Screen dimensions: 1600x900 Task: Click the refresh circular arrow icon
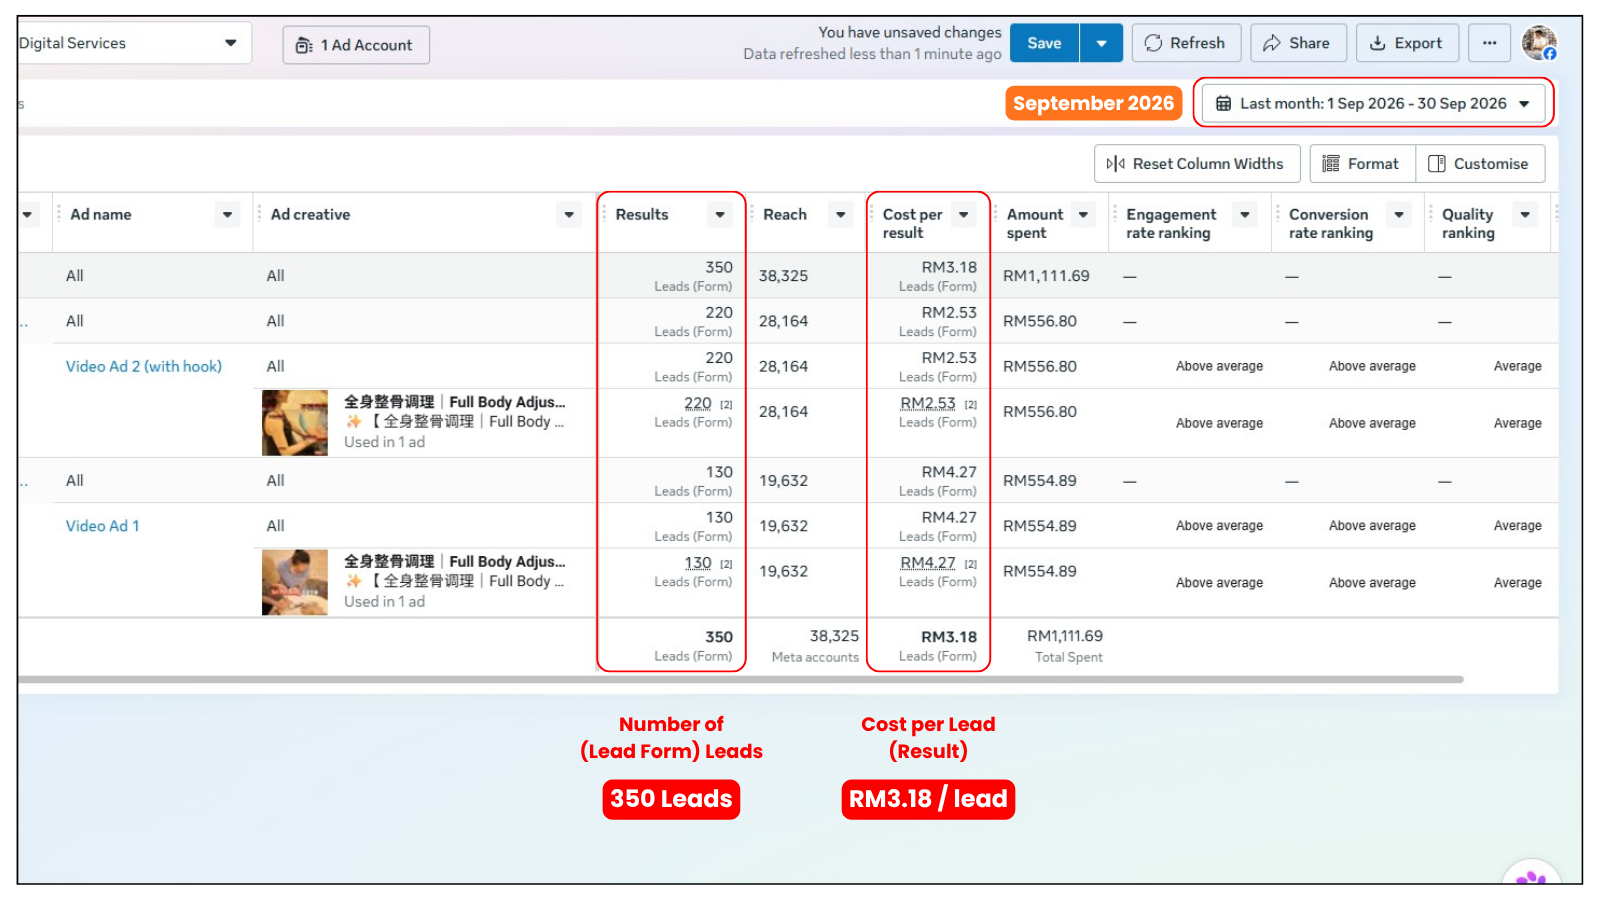(1153, 43)
